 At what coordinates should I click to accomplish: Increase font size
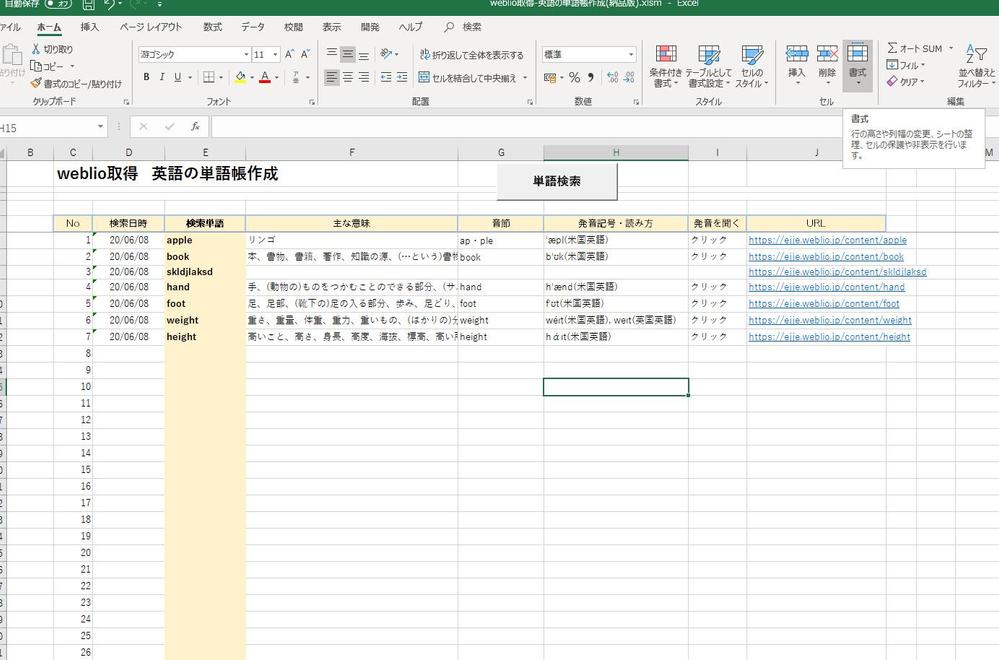click(289, 55)
